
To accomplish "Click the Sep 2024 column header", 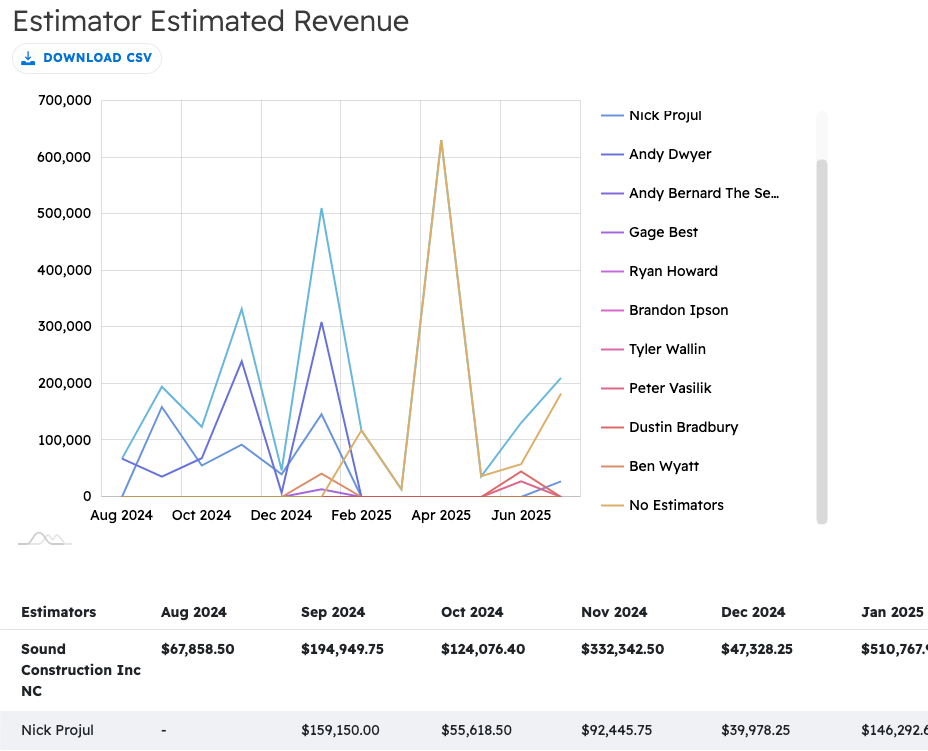I will [x=333, y=612].
